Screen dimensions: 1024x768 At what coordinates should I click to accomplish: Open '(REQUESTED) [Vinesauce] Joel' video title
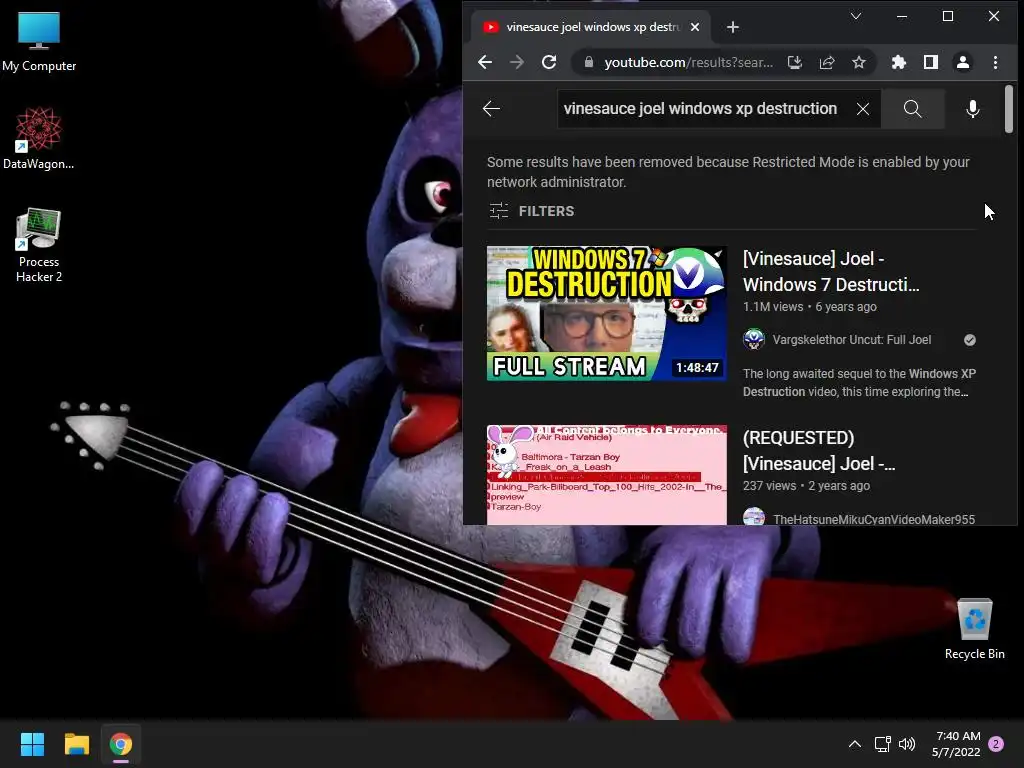[x=819, y=451]
